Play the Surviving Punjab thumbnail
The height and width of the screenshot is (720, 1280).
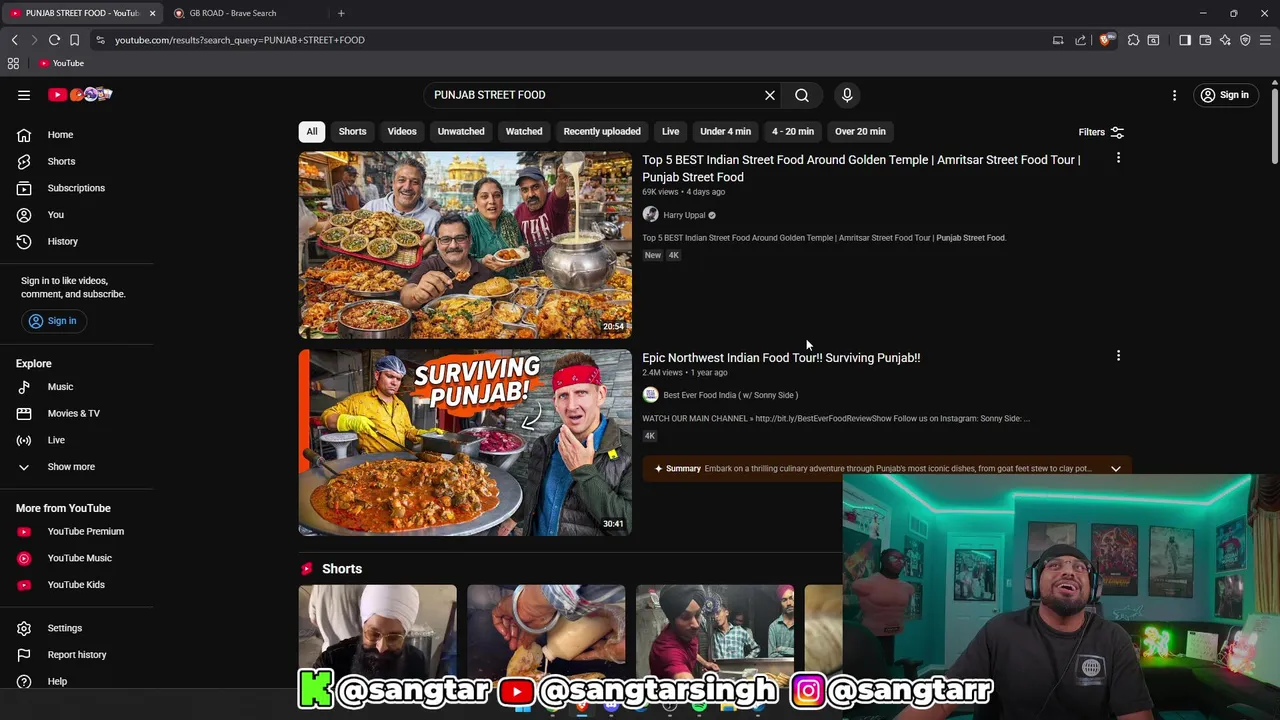465,442
